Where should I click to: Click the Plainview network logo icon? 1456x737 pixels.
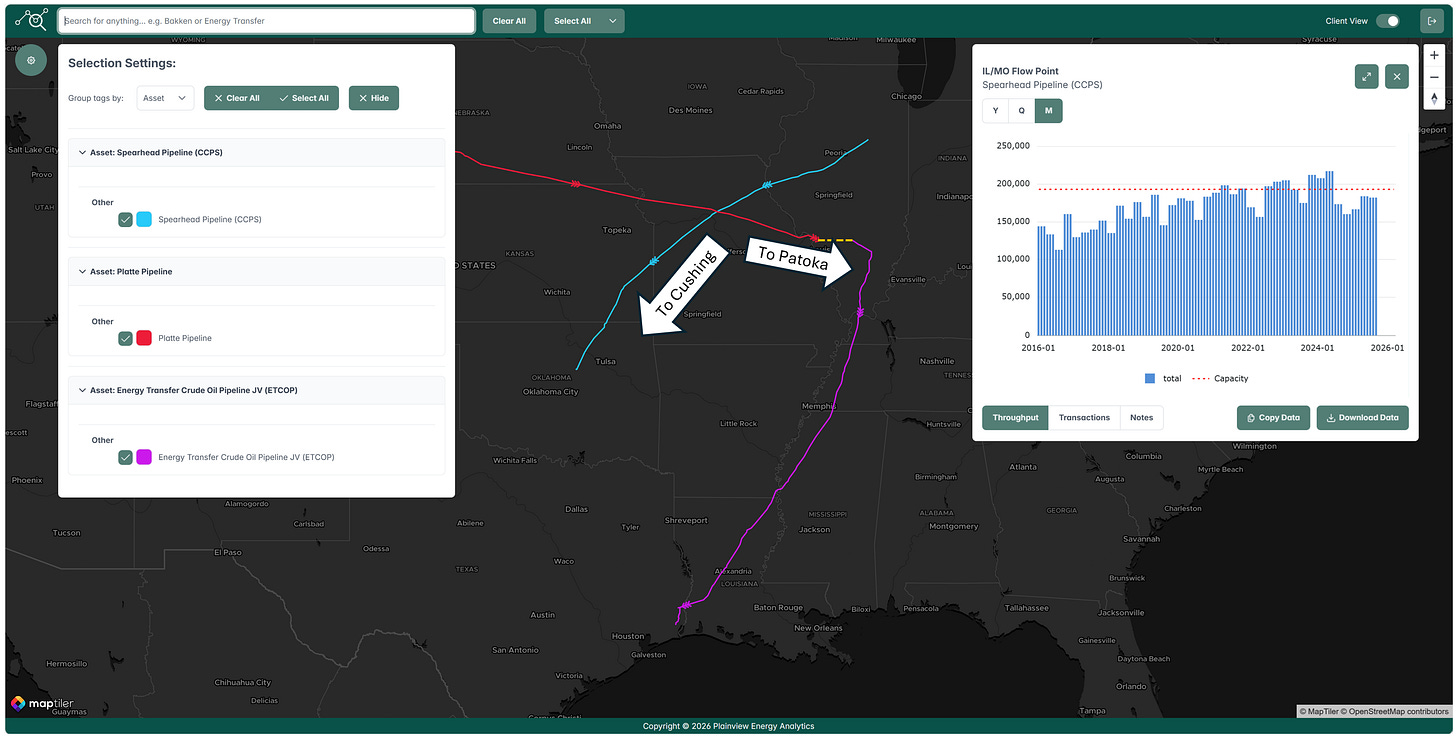click(x=31, y=20)
